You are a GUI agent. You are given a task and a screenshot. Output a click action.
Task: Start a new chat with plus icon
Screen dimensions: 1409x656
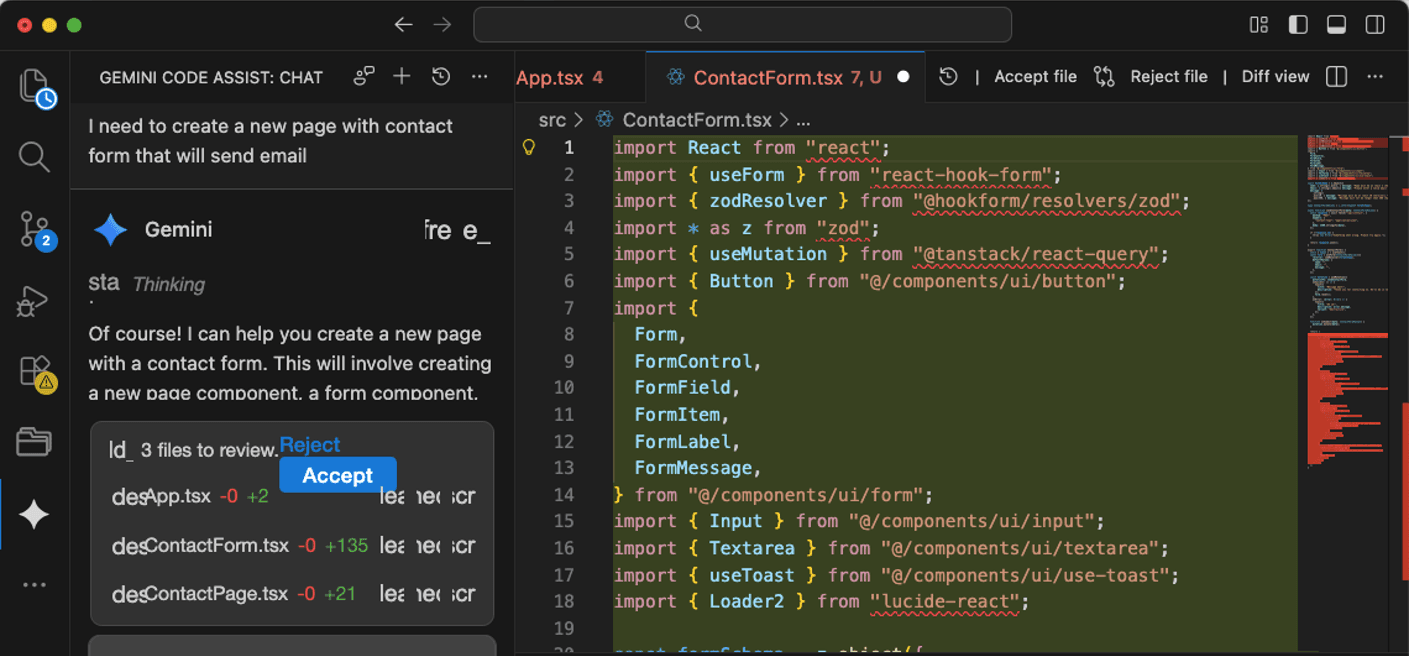(x=402, y=77)
